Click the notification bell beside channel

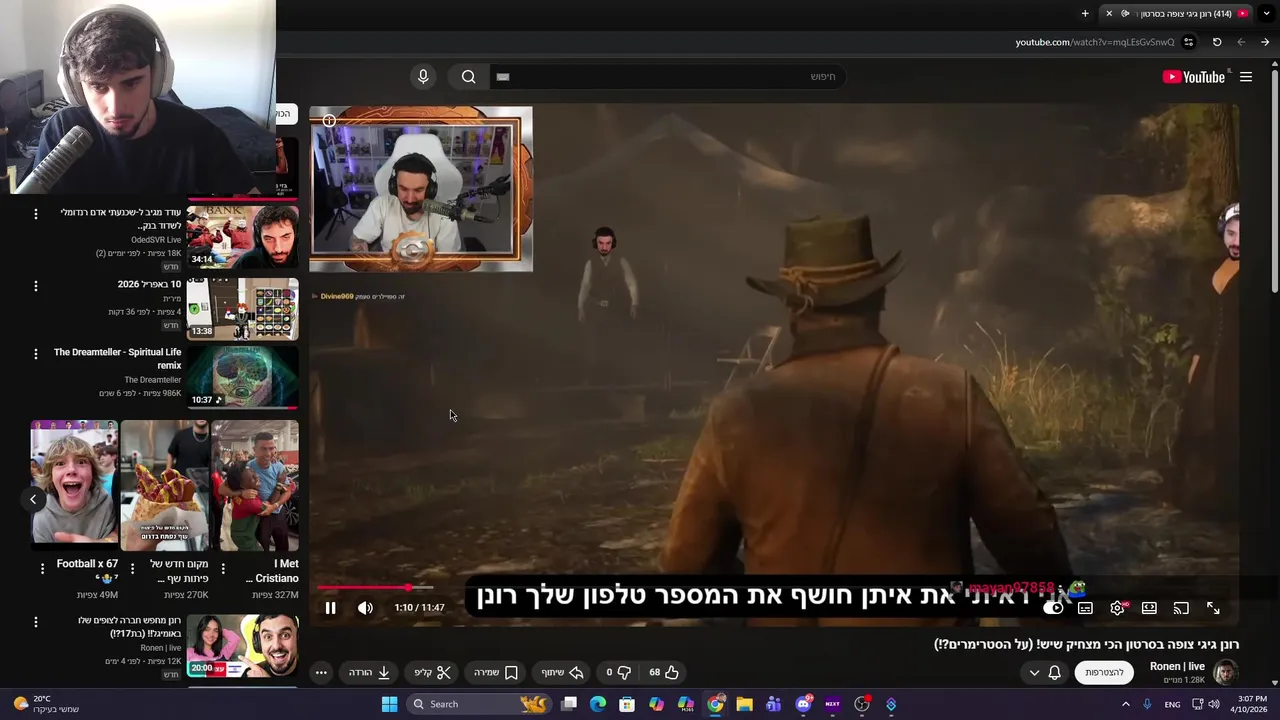coord(1054,672)
